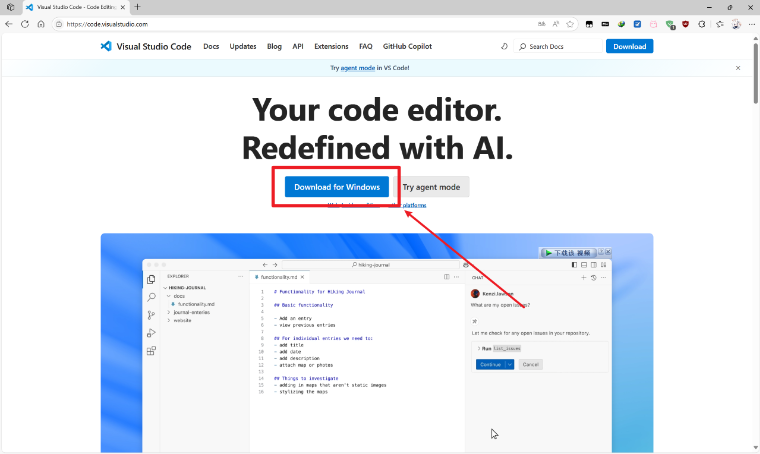Screen dimensions: 760x454
Task: Click Continue in the chat preview
Action: 491,364
